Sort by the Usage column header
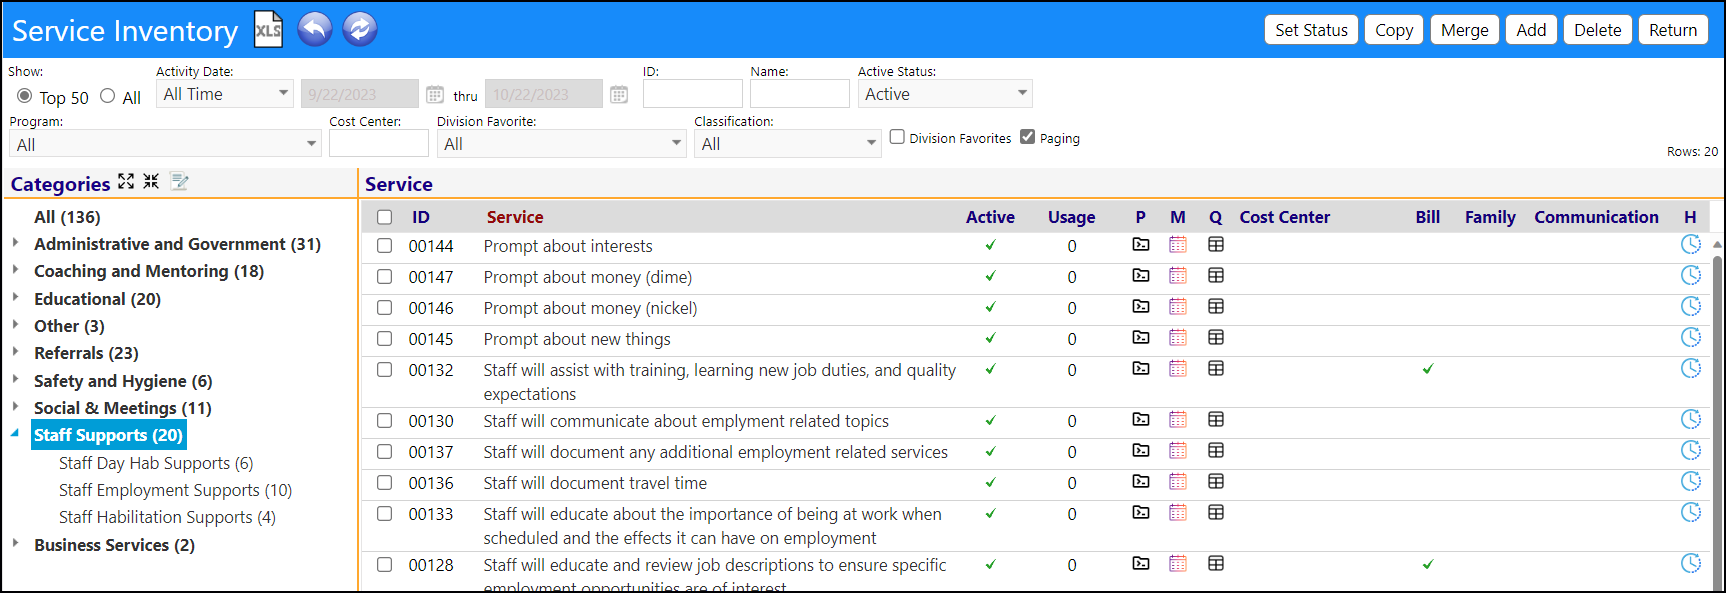Screen dimensions: 1726x593 coord(1071,217)
